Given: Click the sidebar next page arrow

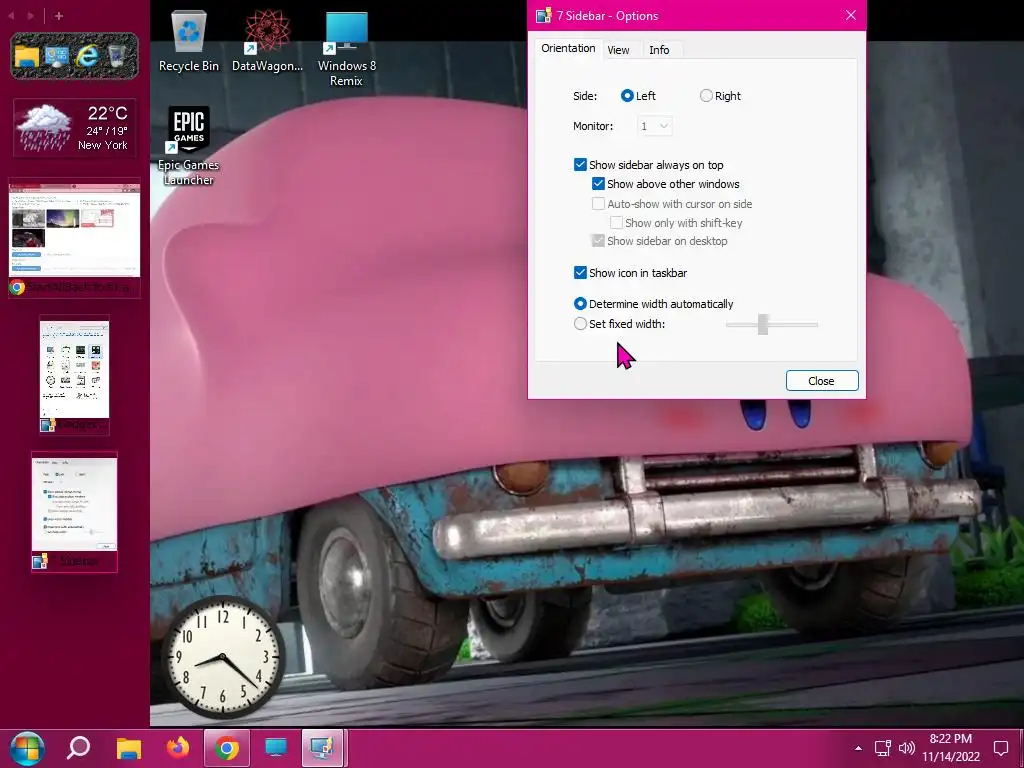Looking at the screenshot, I should click(30, 16).
